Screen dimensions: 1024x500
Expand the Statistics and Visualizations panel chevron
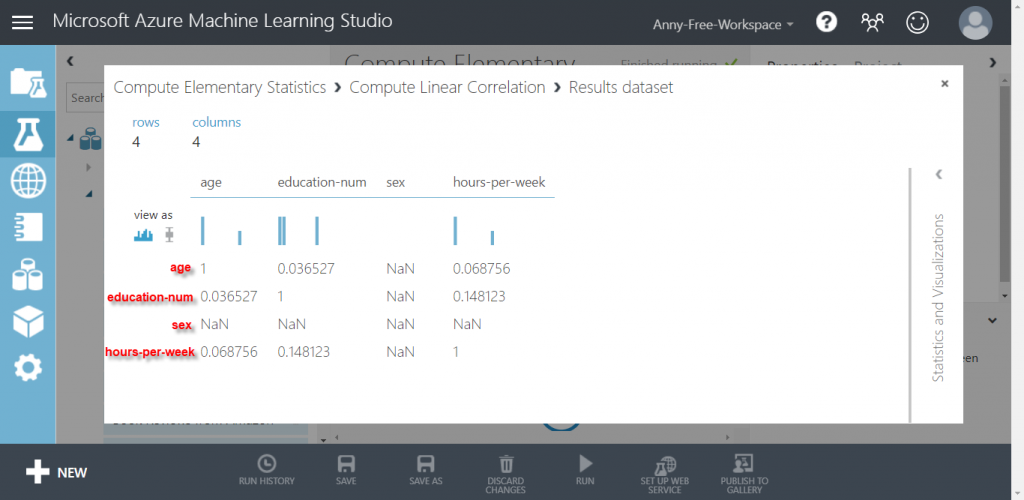pos(938,174)
